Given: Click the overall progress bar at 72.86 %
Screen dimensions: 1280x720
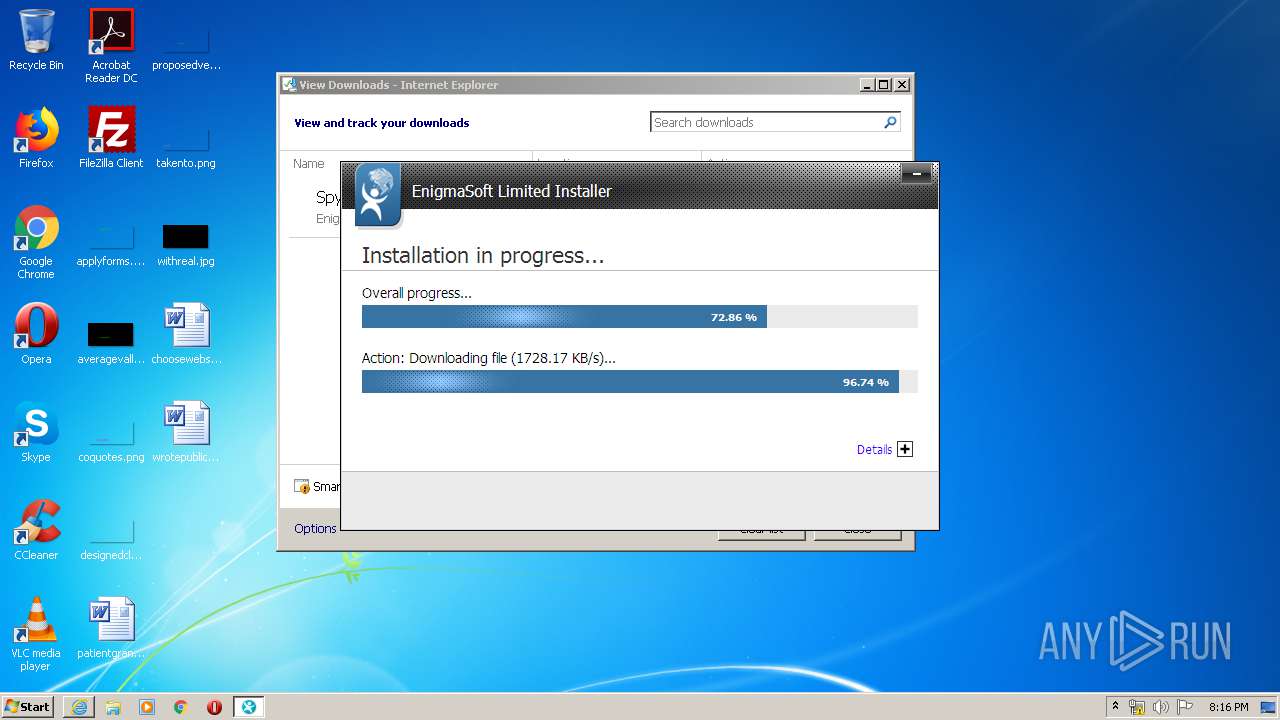Looking at the screenshot, I should coord(639,317).
